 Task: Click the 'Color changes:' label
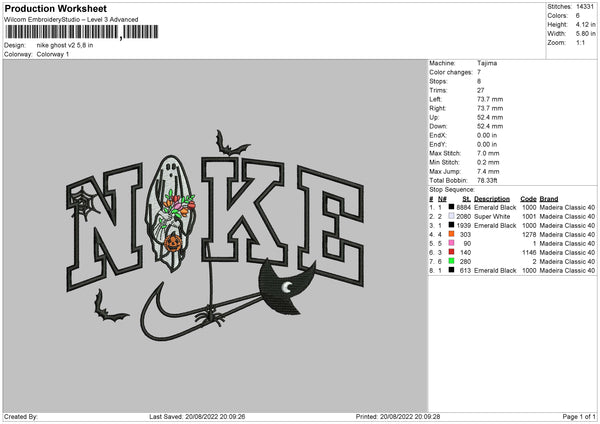pyautogui.click(x=451, y=72)
